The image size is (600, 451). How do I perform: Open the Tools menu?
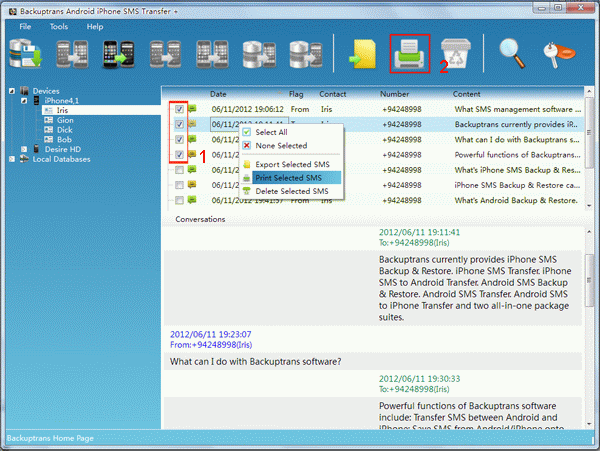click(x=59, y=26)
